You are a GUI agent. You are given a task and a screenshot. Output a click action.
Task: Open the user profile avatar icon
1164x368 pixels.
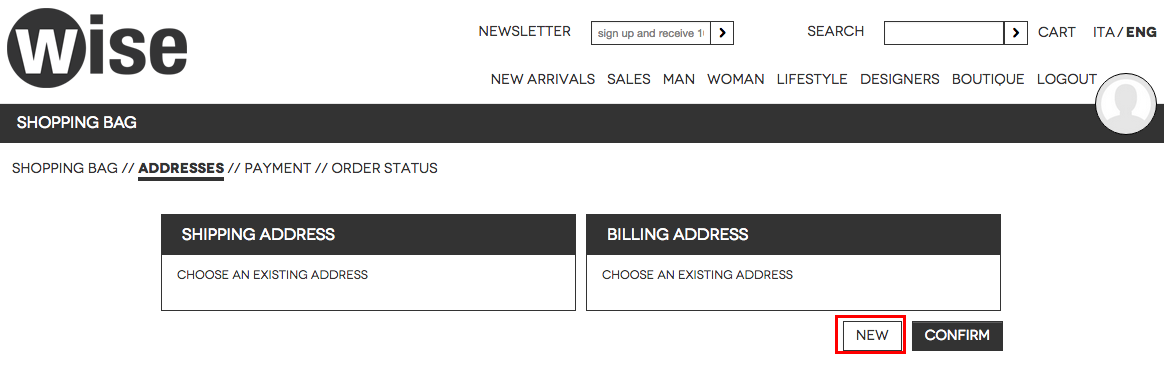[x=1126, y=104]
